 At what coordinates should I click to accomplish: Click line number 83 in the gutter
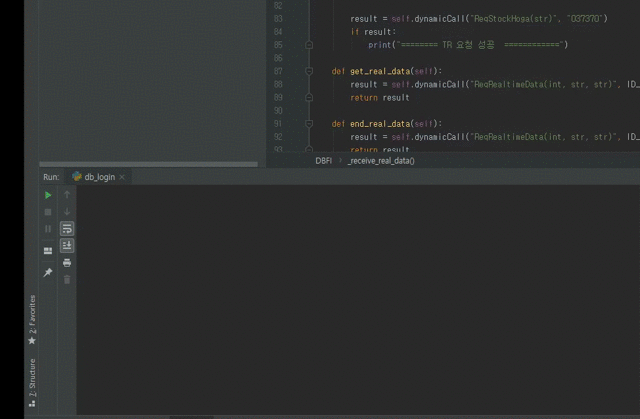(x=278, y=19)
